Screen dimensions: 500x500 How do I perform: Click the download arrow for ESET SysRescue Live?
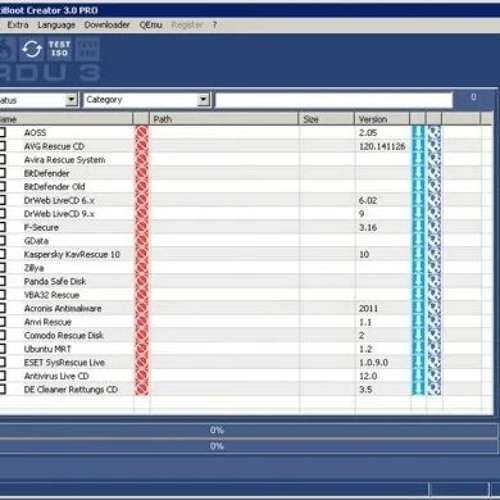pyautogui.click(x=418, y=362)
